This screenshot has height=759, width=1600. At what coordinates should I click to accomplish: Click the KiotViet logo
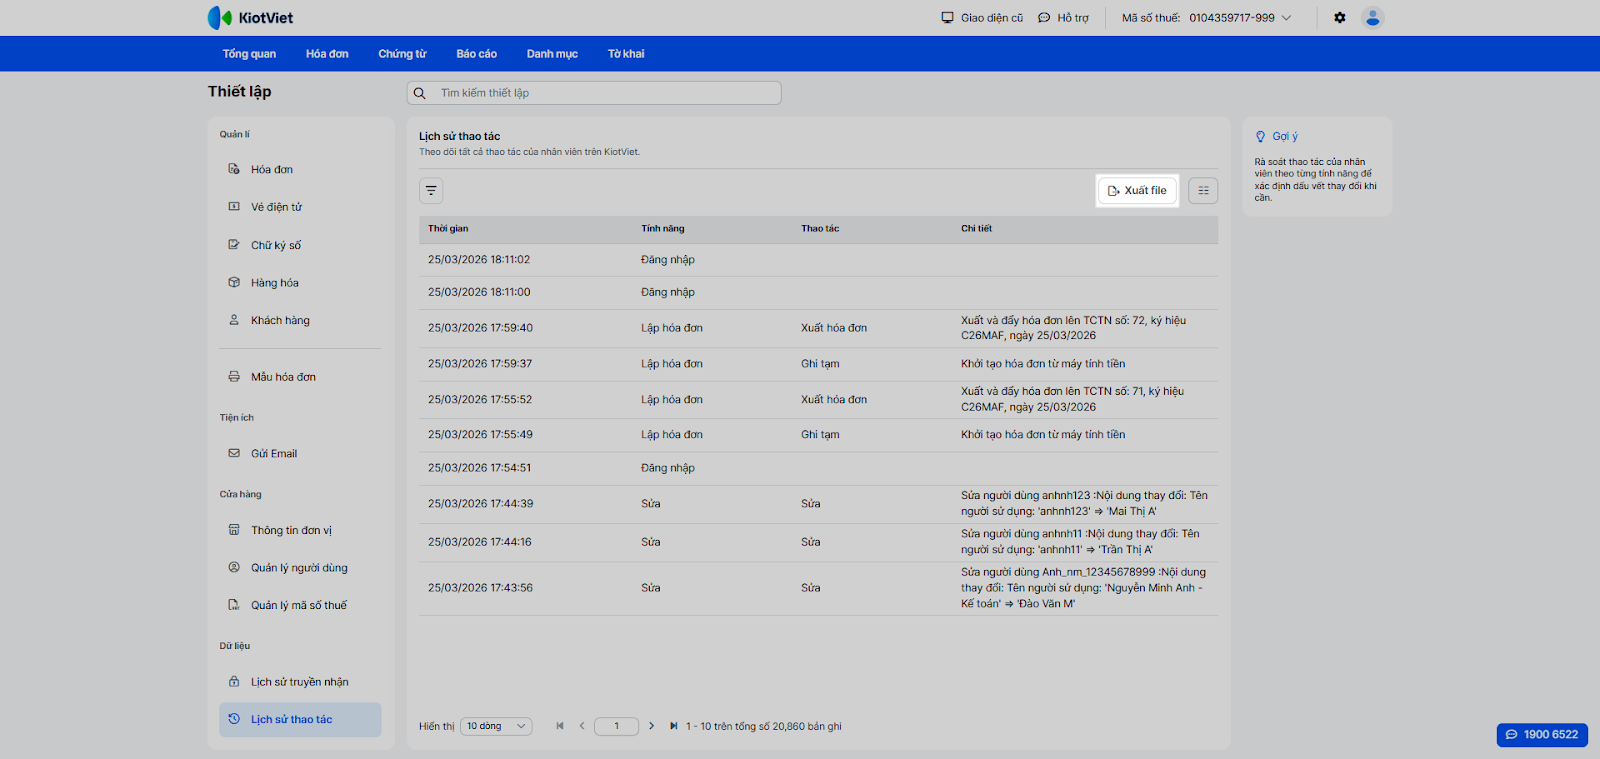[x=250, y=18]
